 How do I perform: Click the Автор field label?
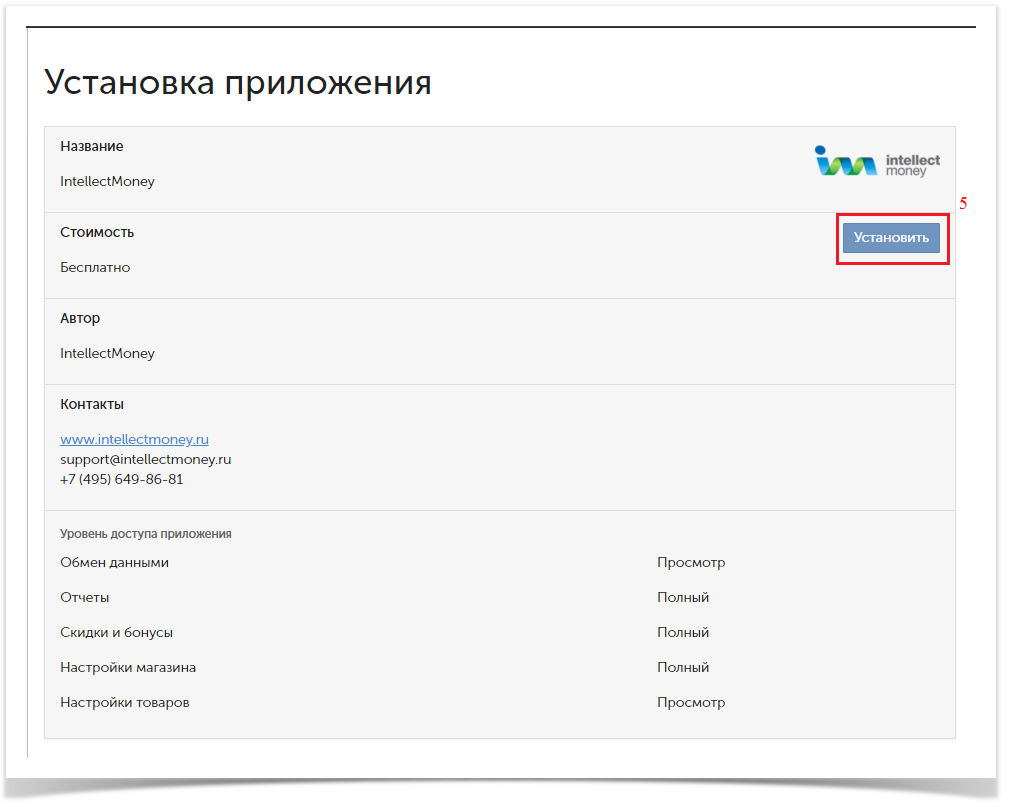coord(80,318)
